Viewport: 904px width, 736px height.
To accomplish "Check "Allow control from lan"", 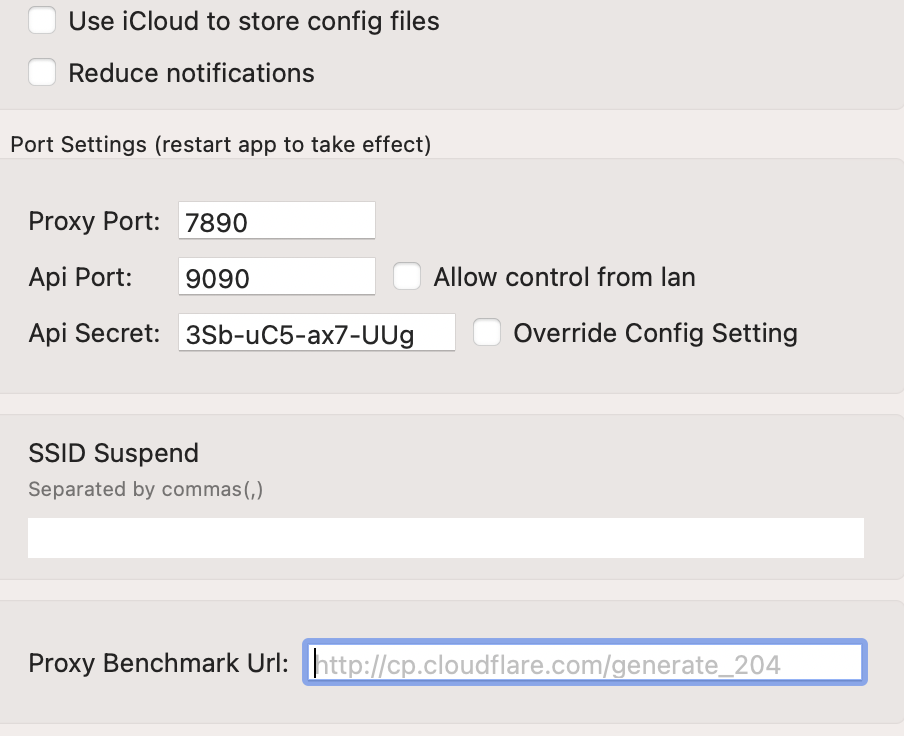I will [407, 277].
